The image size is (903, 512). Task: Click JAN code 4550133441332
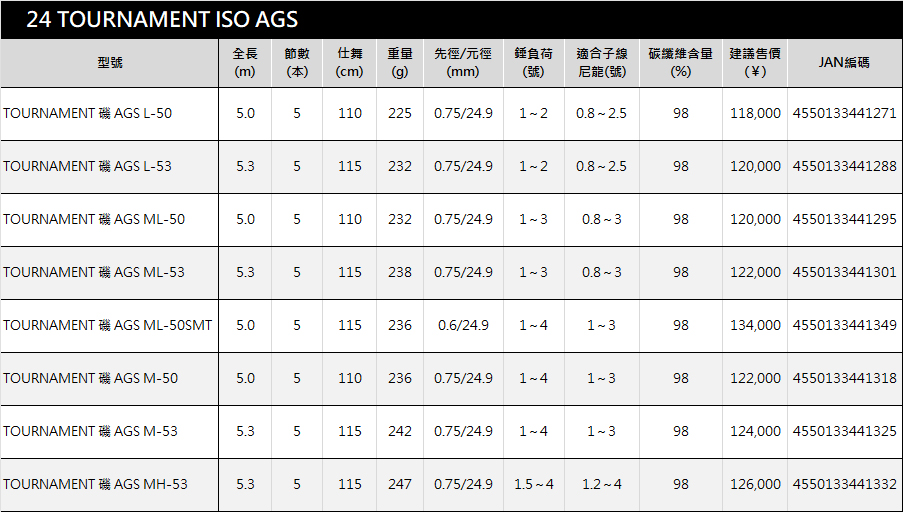844,485
